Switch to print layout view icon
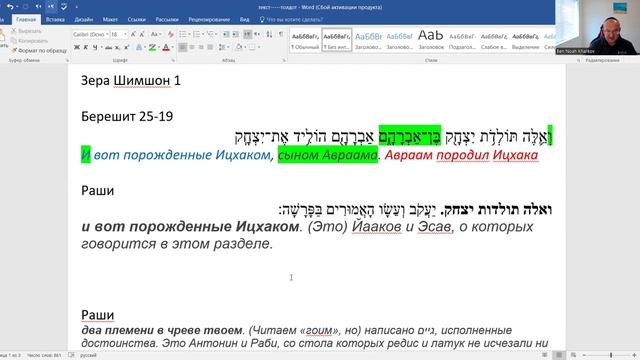The height and width of the screenshot is (360, 640). coord(559,356)
